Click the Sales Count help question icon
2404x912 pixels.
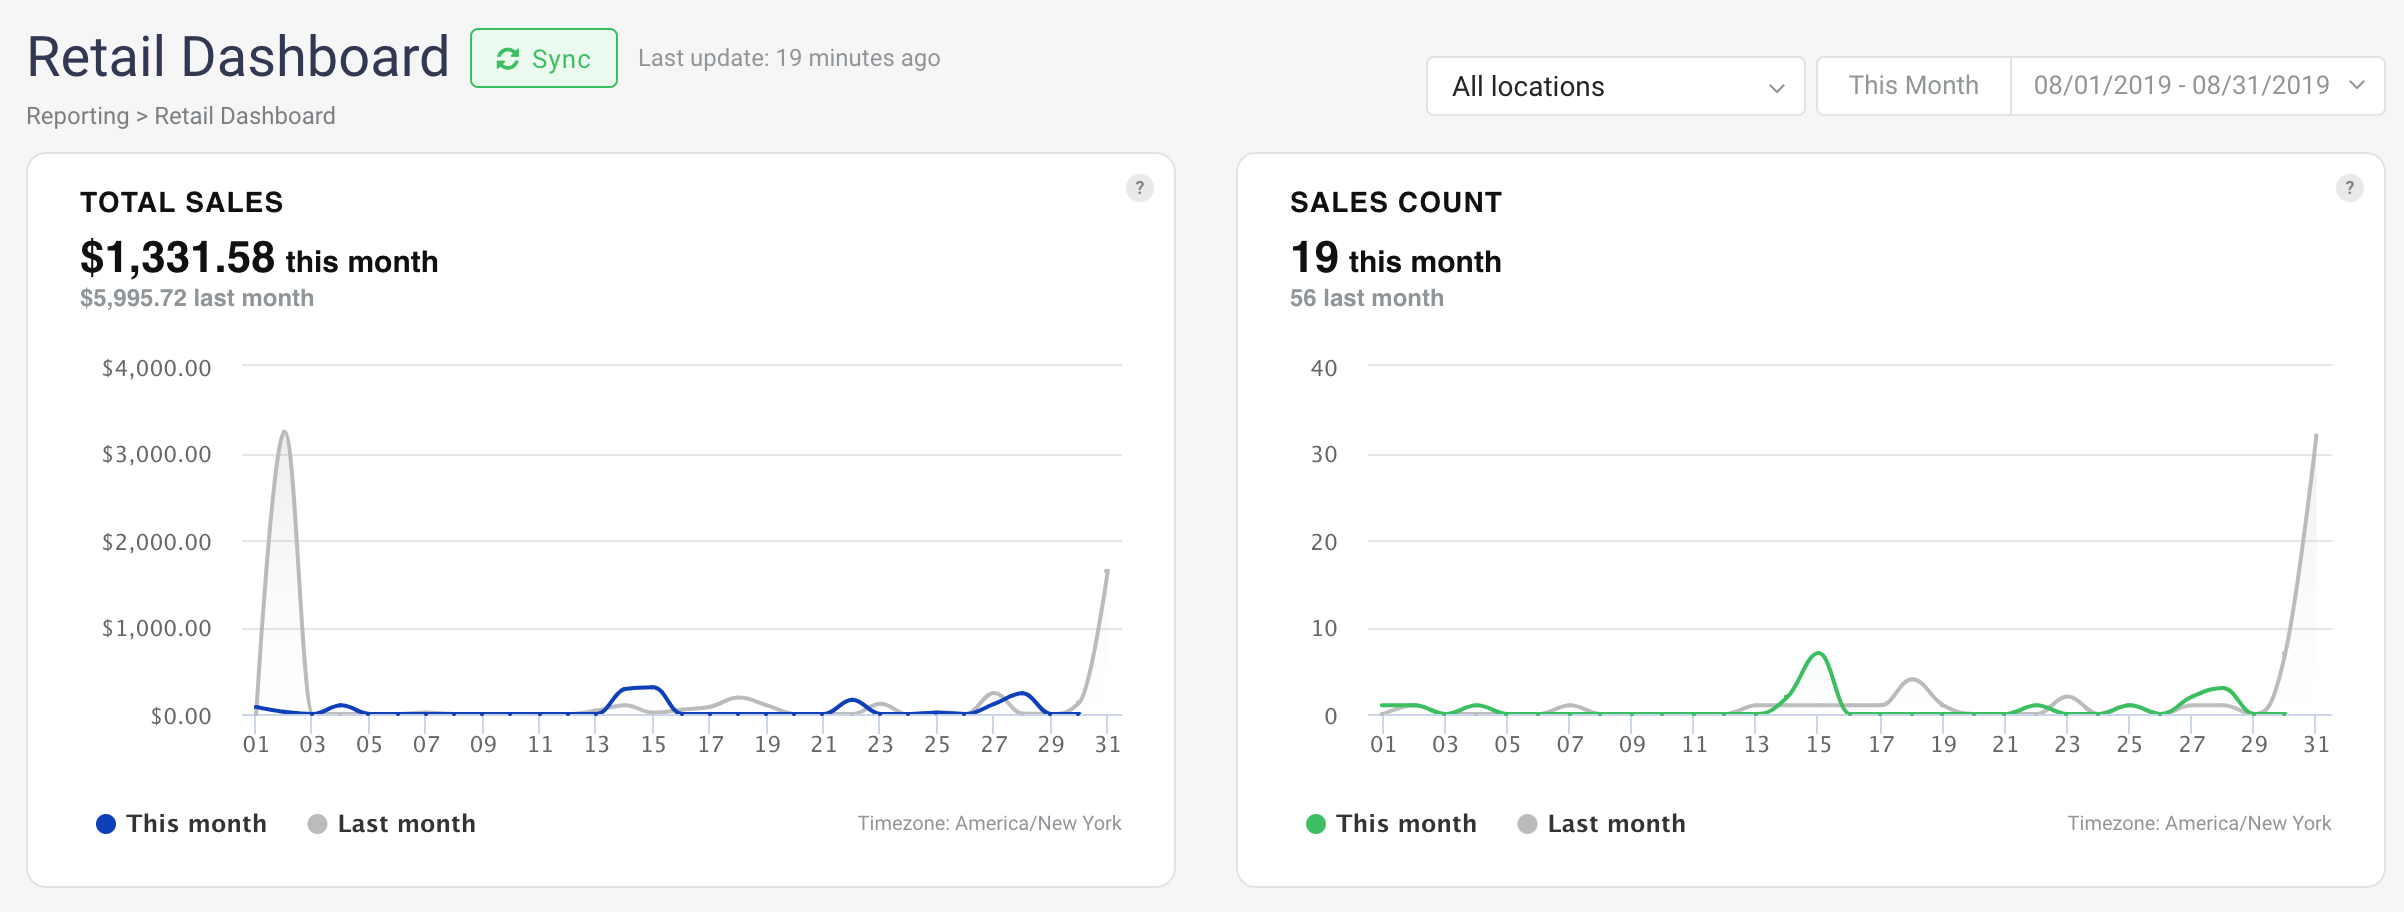(x=2350, y=188)
